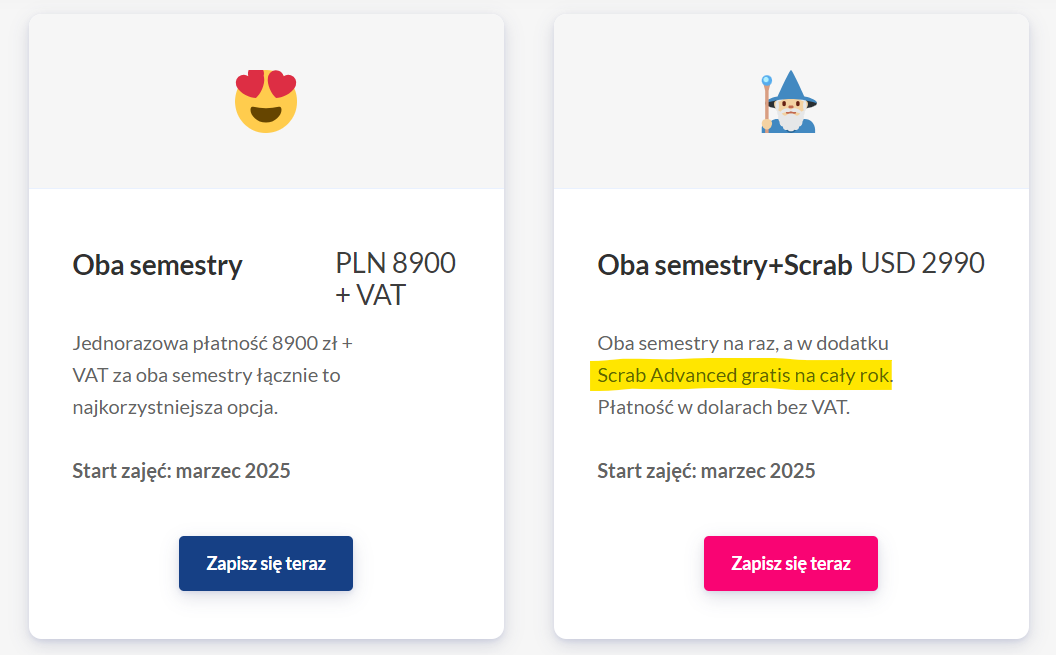Click the pink Zapisz się teraz button
The width and height of the screenshot is (1056, 655).
tap(791, 563)
